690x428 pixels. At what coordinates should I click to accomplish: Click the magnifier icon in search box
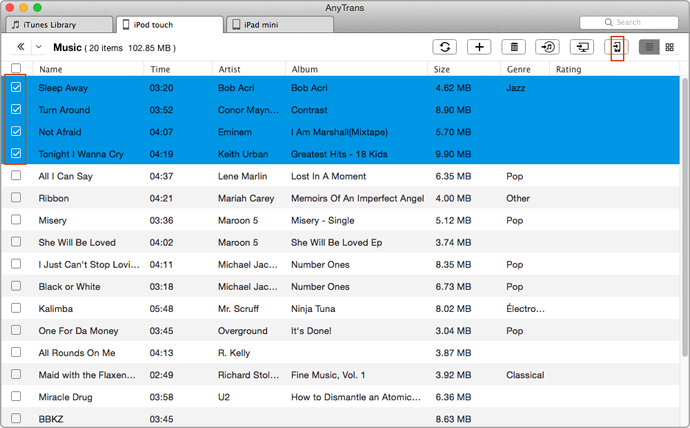[609, 22]
